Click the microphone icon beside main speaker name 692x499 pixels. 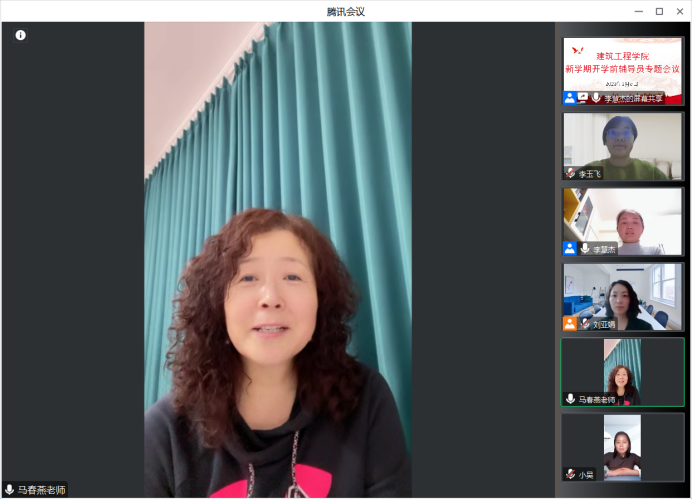point(10,490)
